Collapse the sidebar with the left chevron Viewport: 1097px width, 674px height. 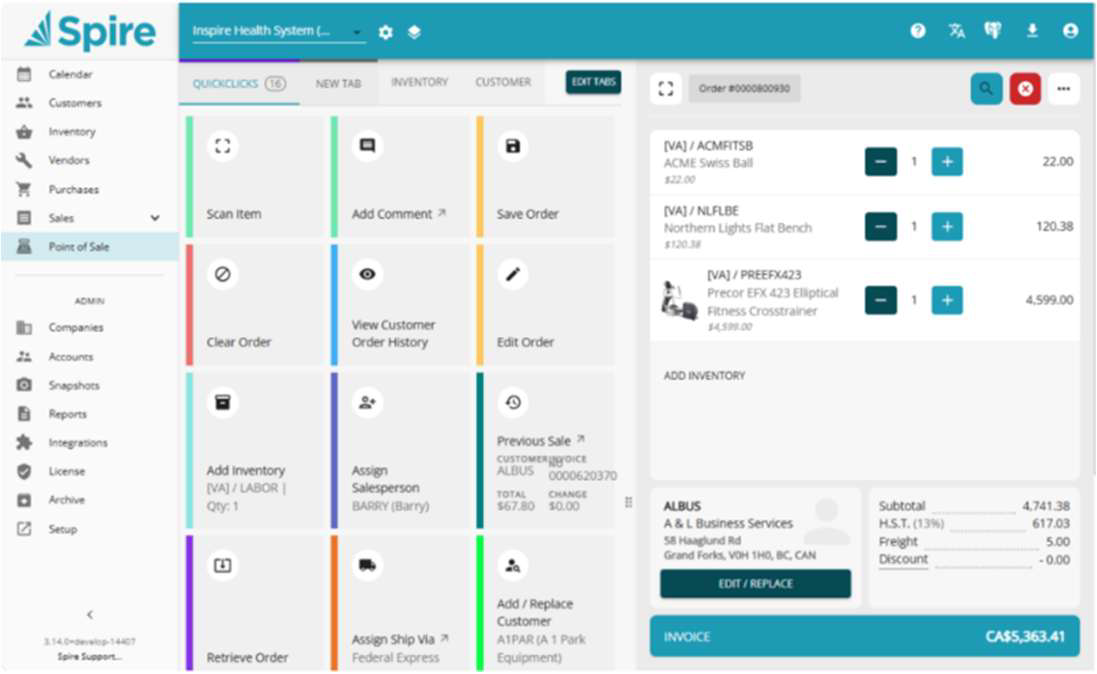[x=90, y=615]
